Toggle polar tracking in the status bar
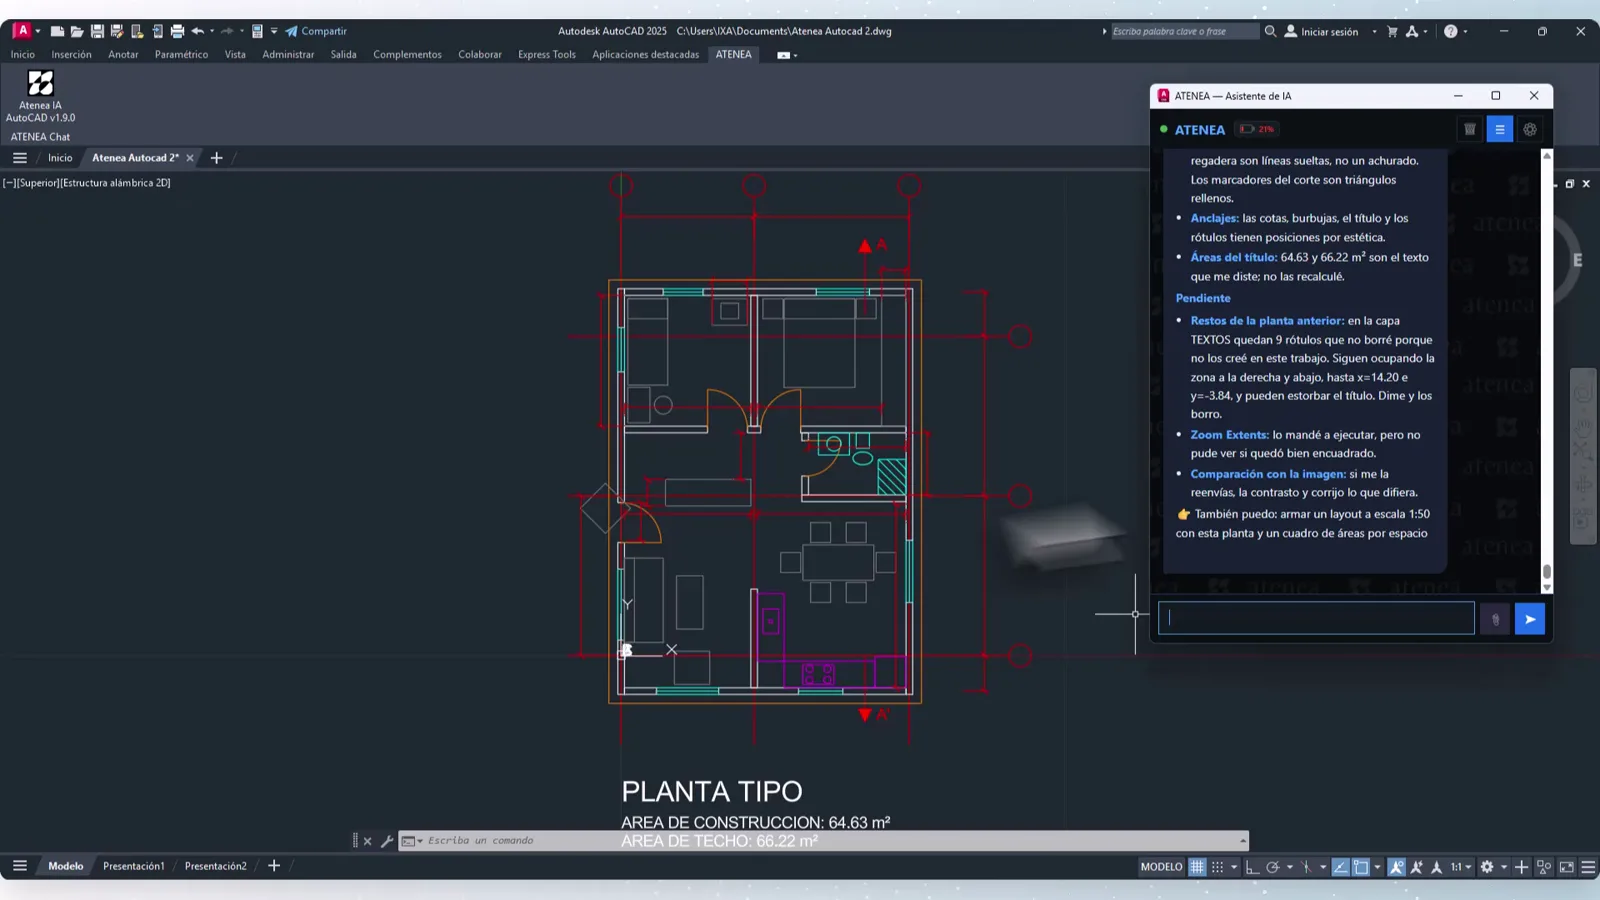This screenshot has height=900, width=1600. [1273, 867]
